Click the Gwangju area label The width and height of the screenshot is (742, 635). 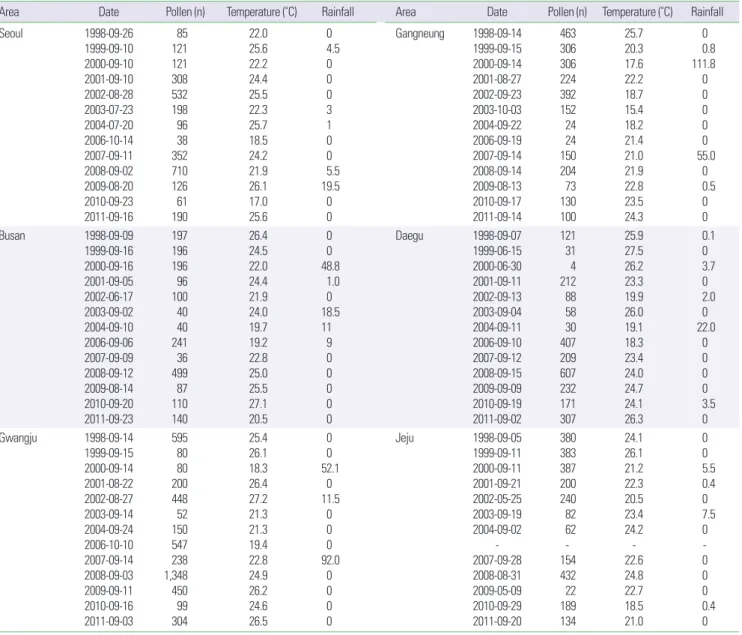coord(18,439)
